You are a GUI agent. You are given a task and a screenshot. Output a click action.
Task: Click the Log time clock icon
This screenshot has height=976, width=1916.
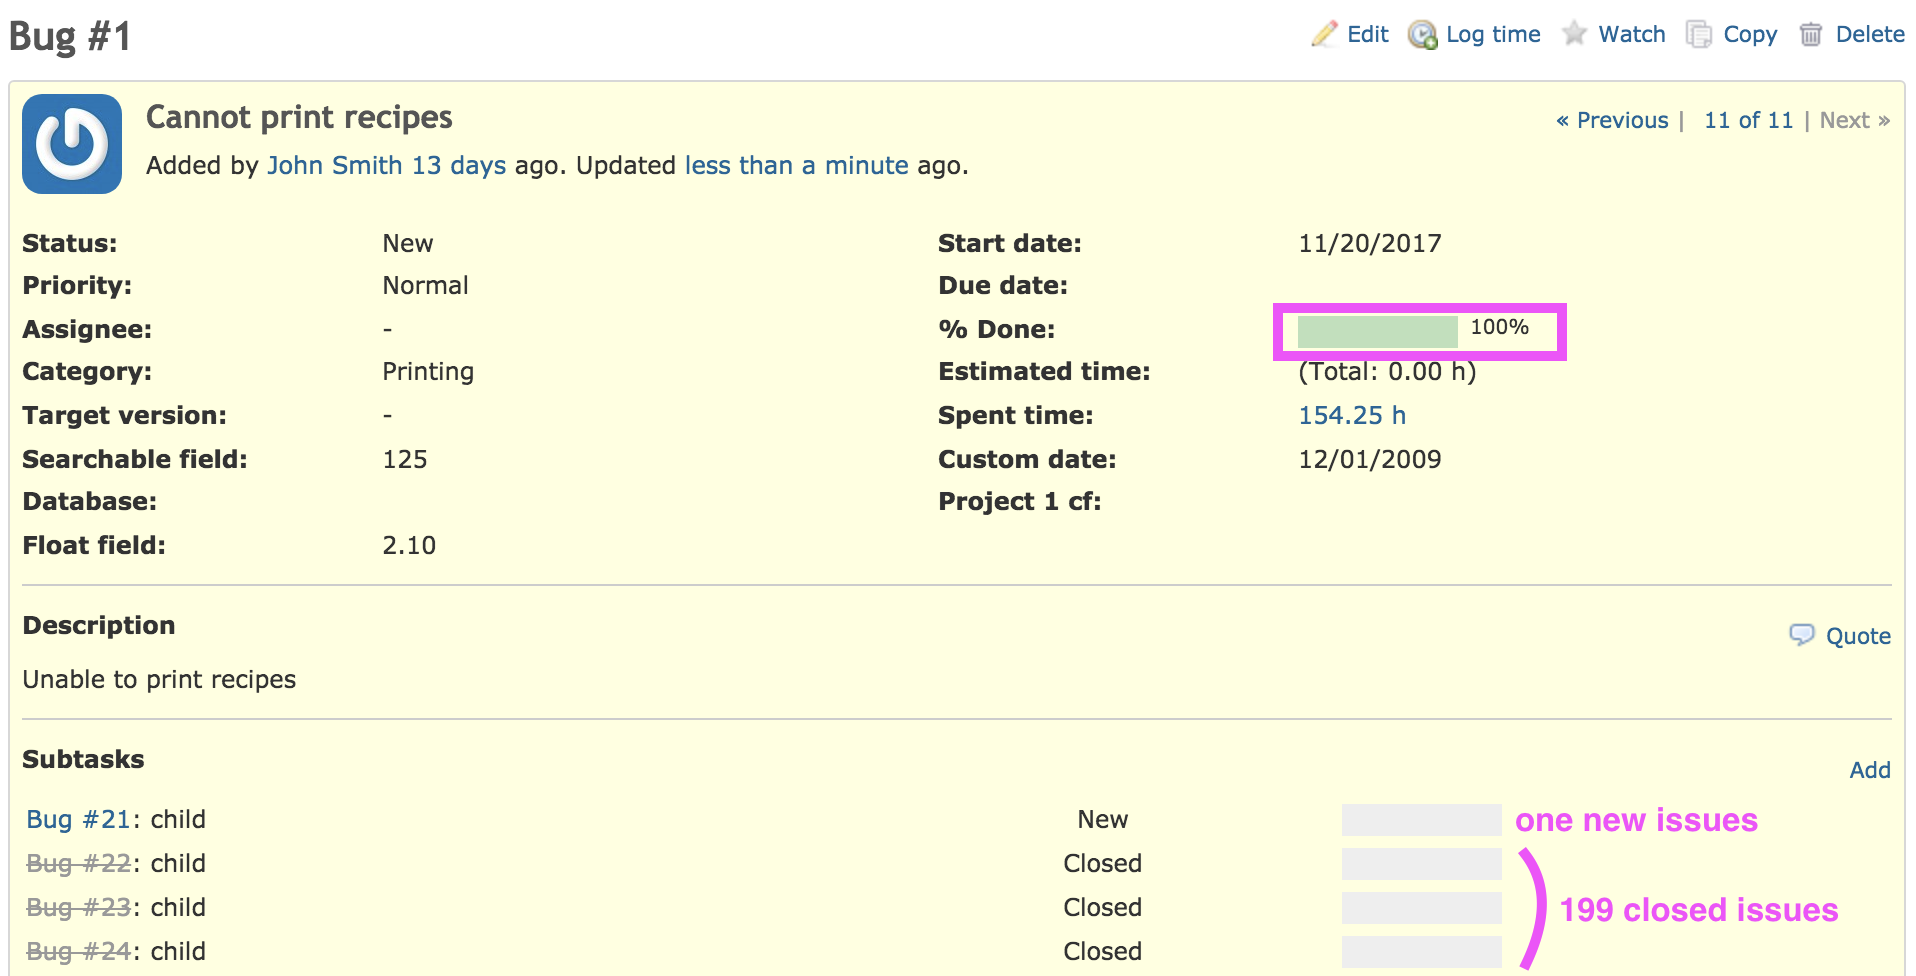click(1422, 35)
